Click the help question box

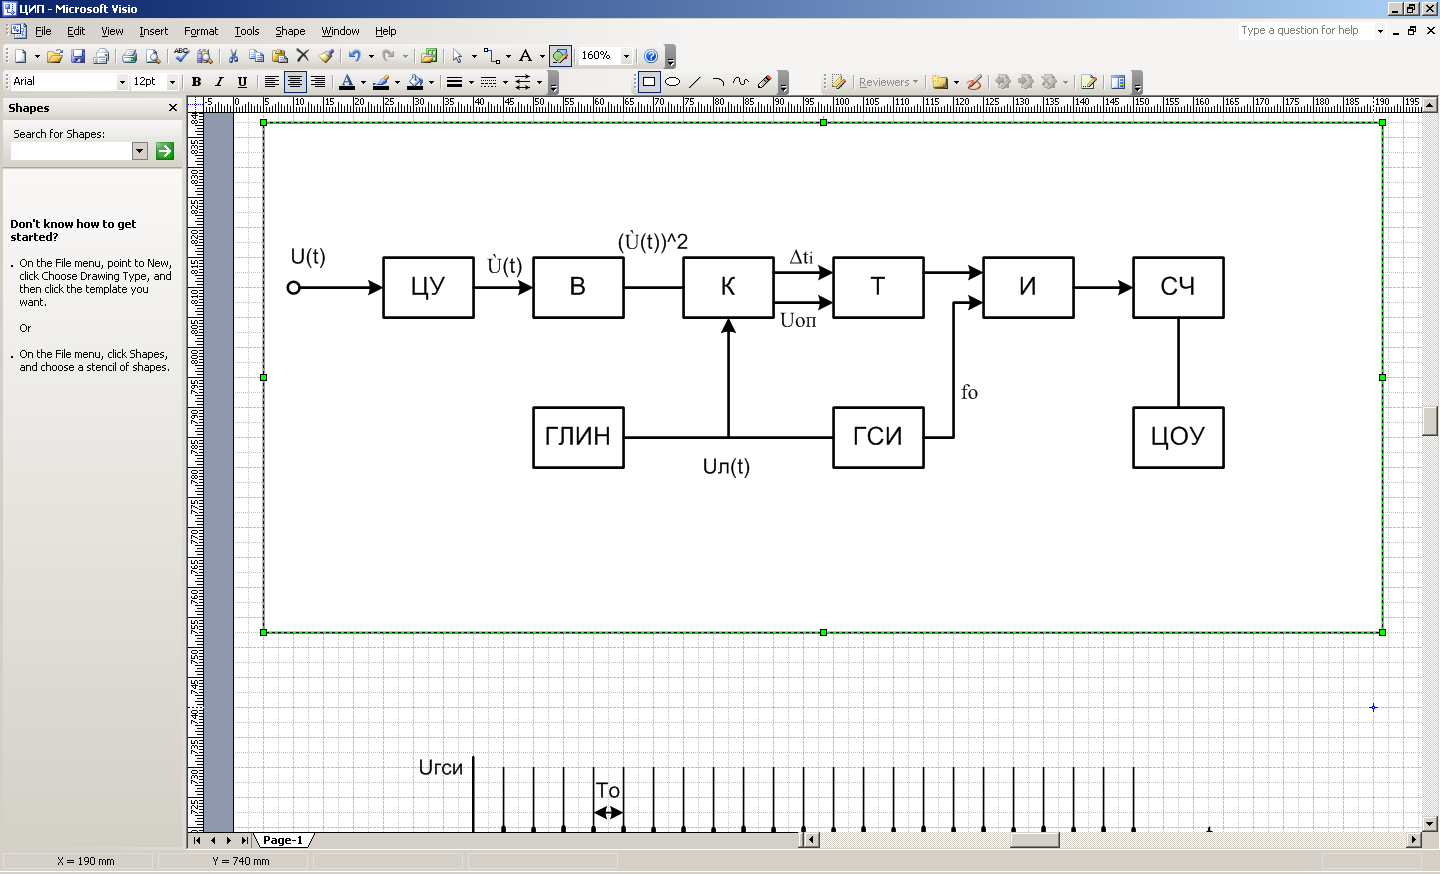1305,30
